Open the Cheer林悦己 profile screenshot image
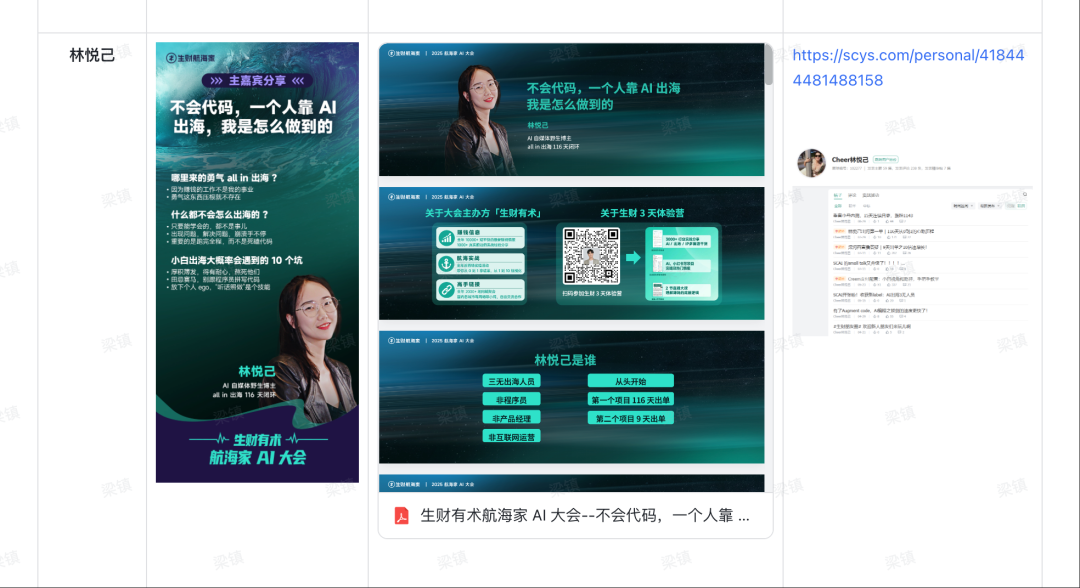The image size is (1080, 588). [x=913, y=242]
